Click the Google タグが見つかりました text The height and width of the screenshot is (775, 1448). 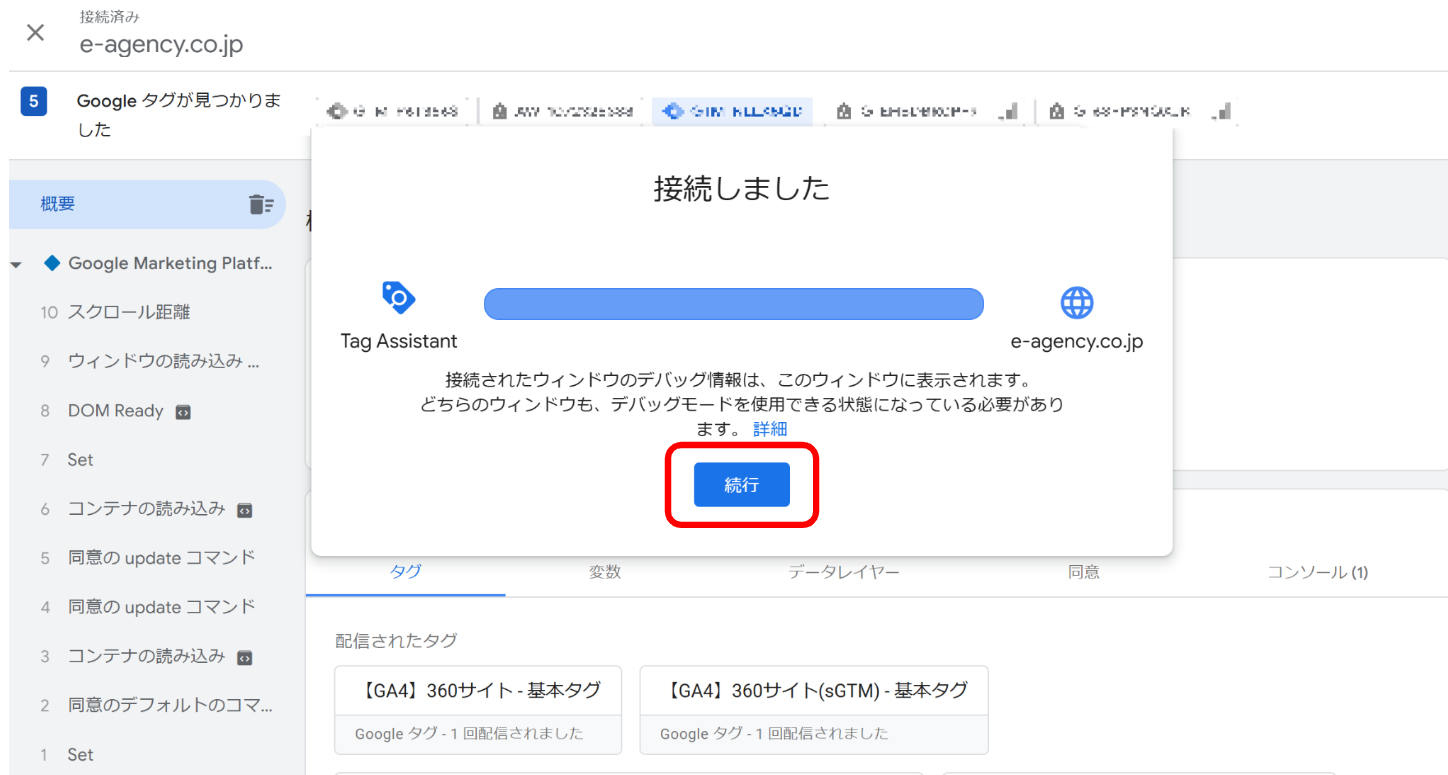(179, 115)
